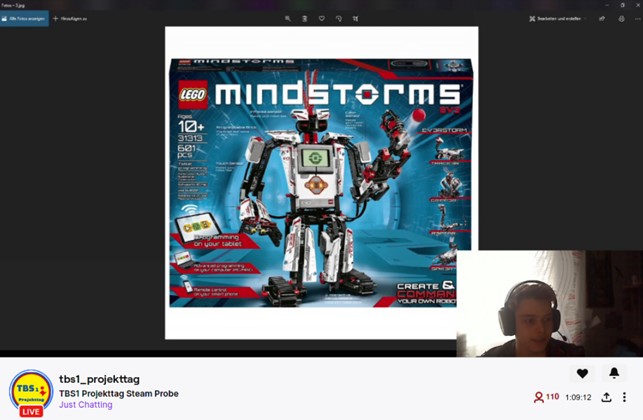This screenshot has width=643, height=420.
Task: Open the Hinzufügen zu option
Action: click(70, 18)
